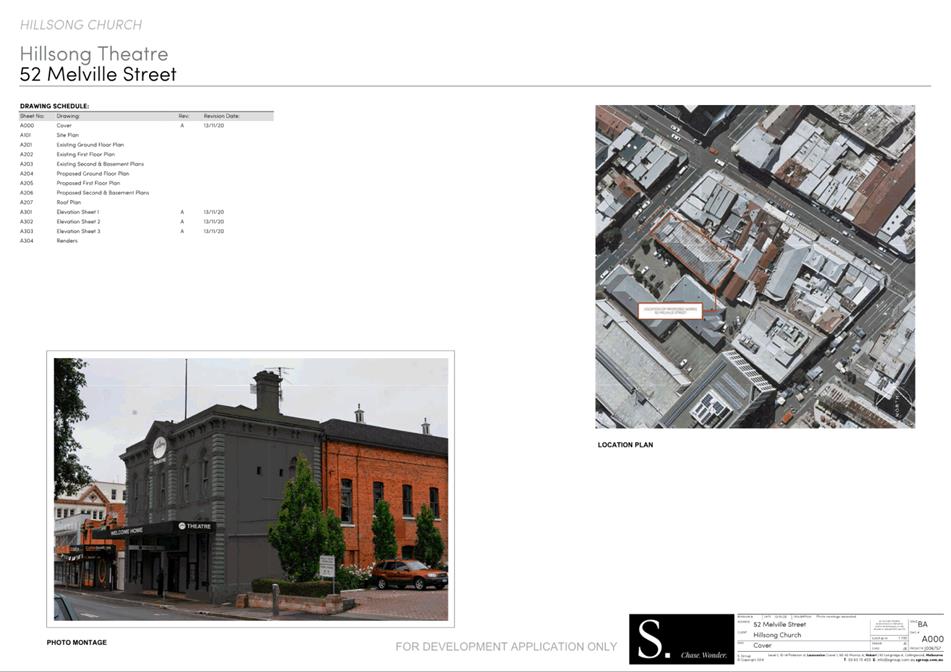Click the 'Roof Plan' drawing entry
Screen dimensions: 951x672
69,203
